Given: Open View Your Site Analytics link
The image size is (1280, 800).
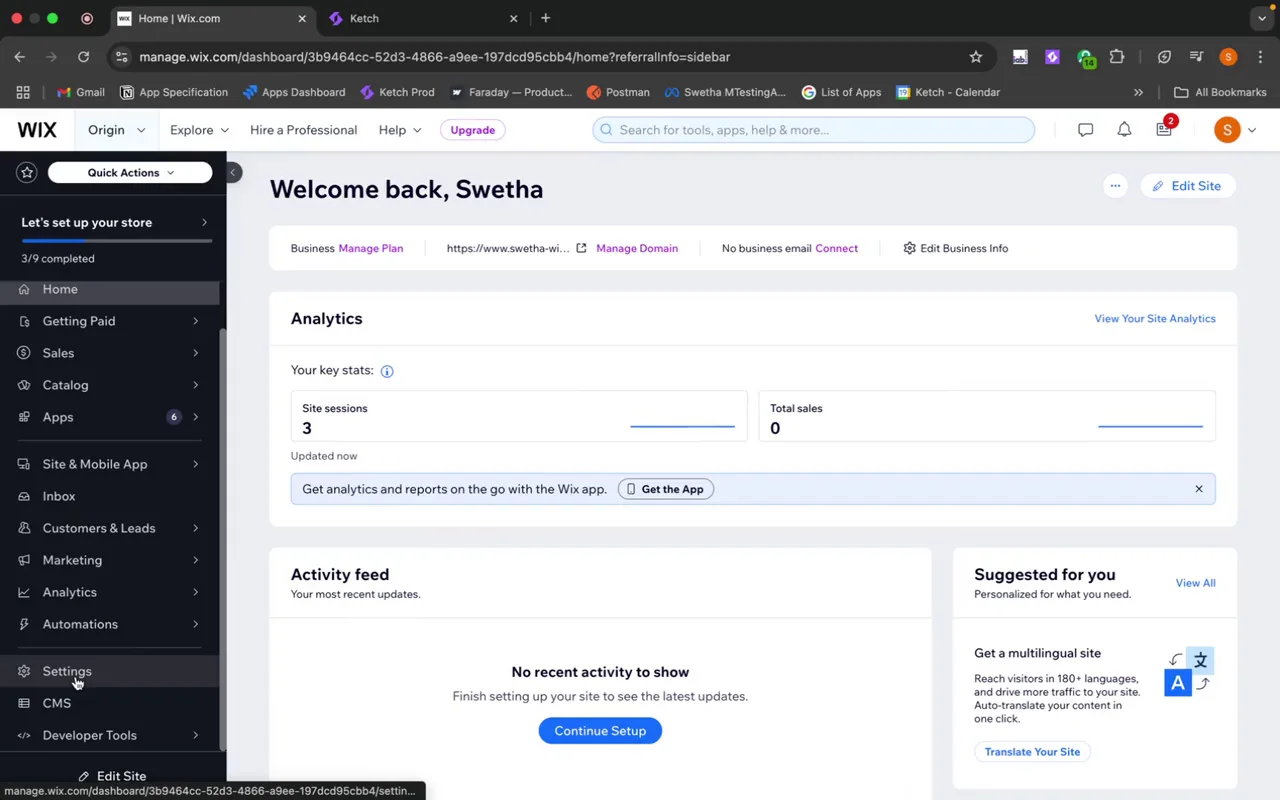Looking at the screenshot, I should click(x=1155, y=319).
